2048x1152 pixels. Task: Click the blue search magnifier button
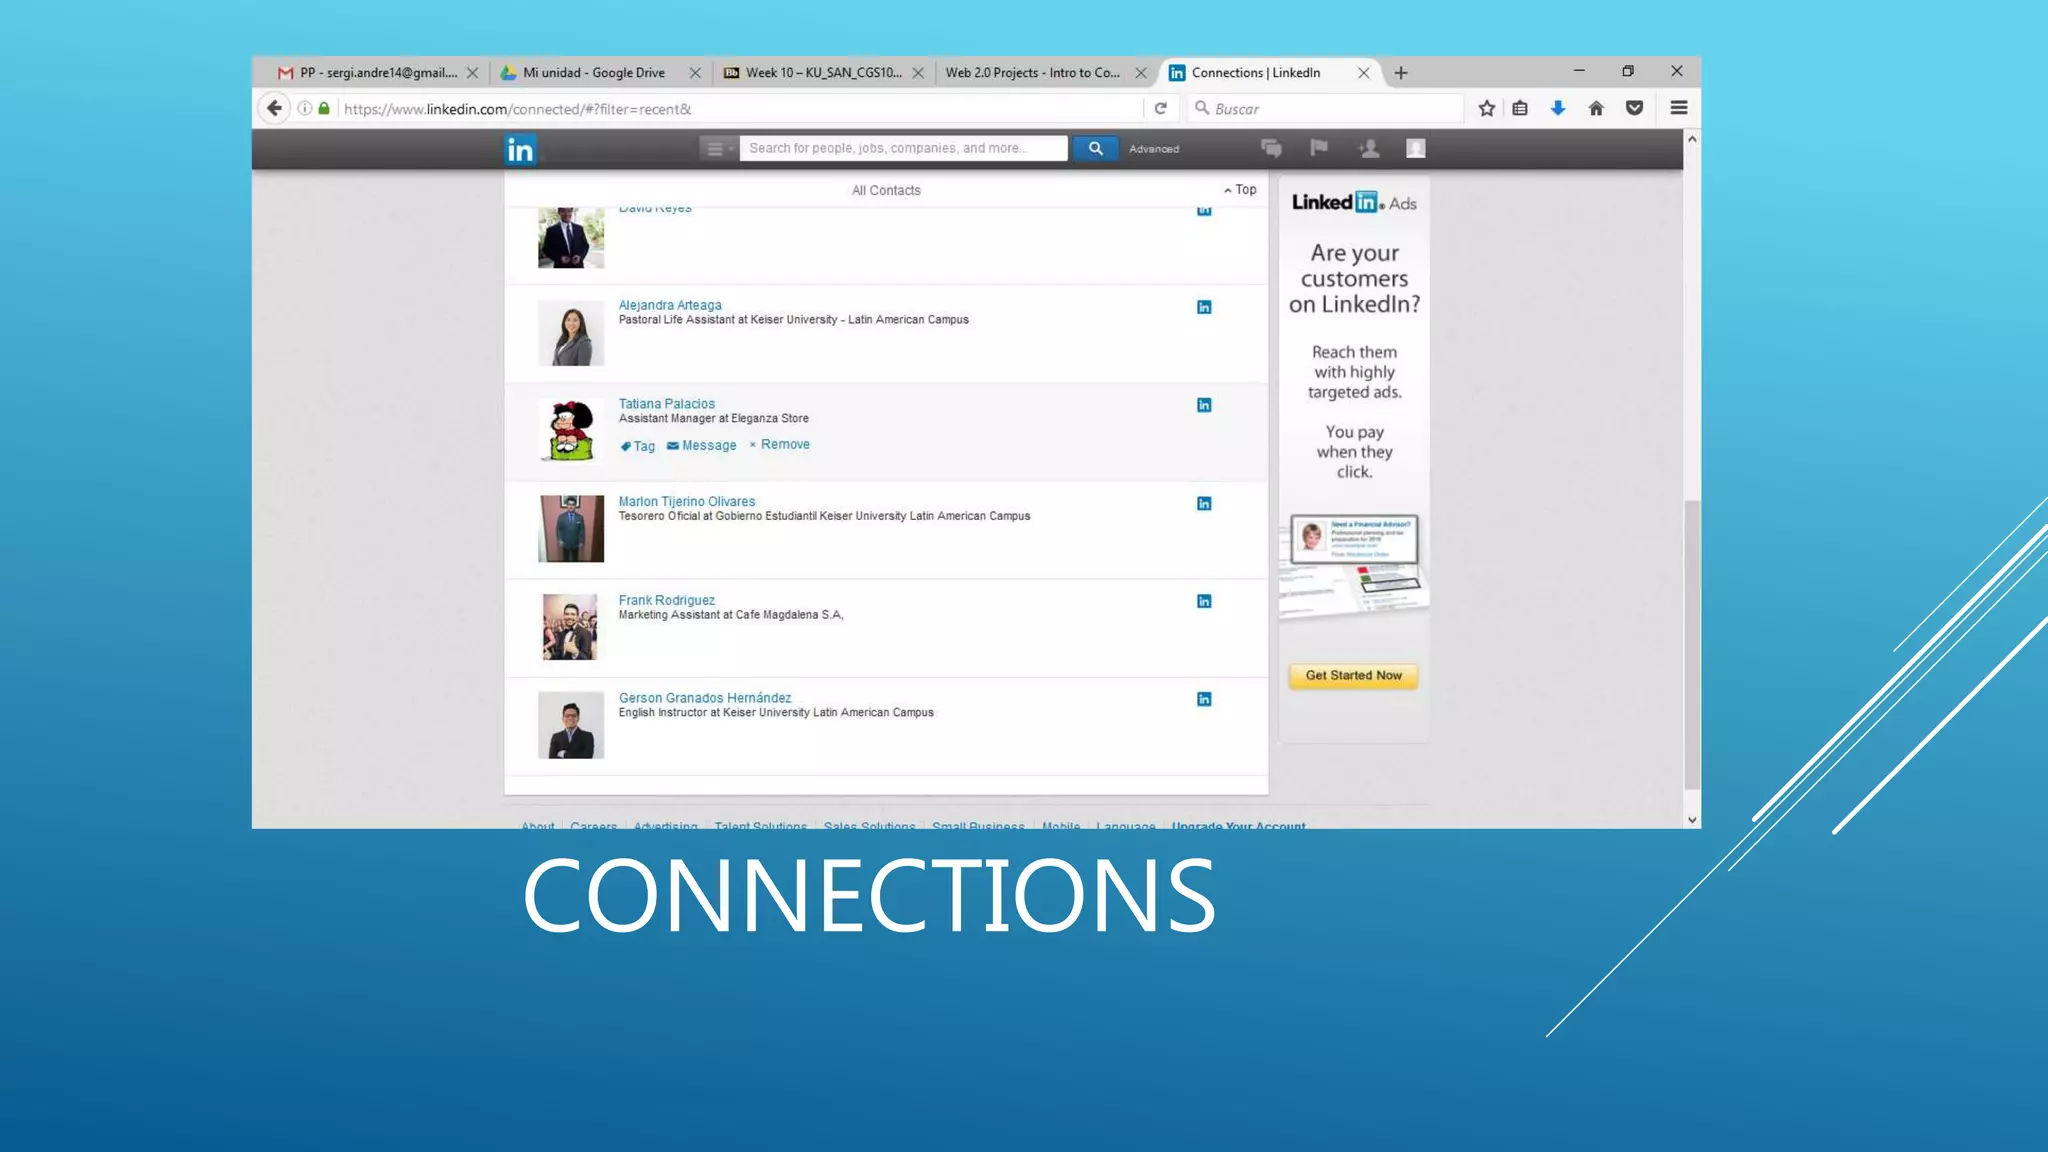click(1095, 148)
